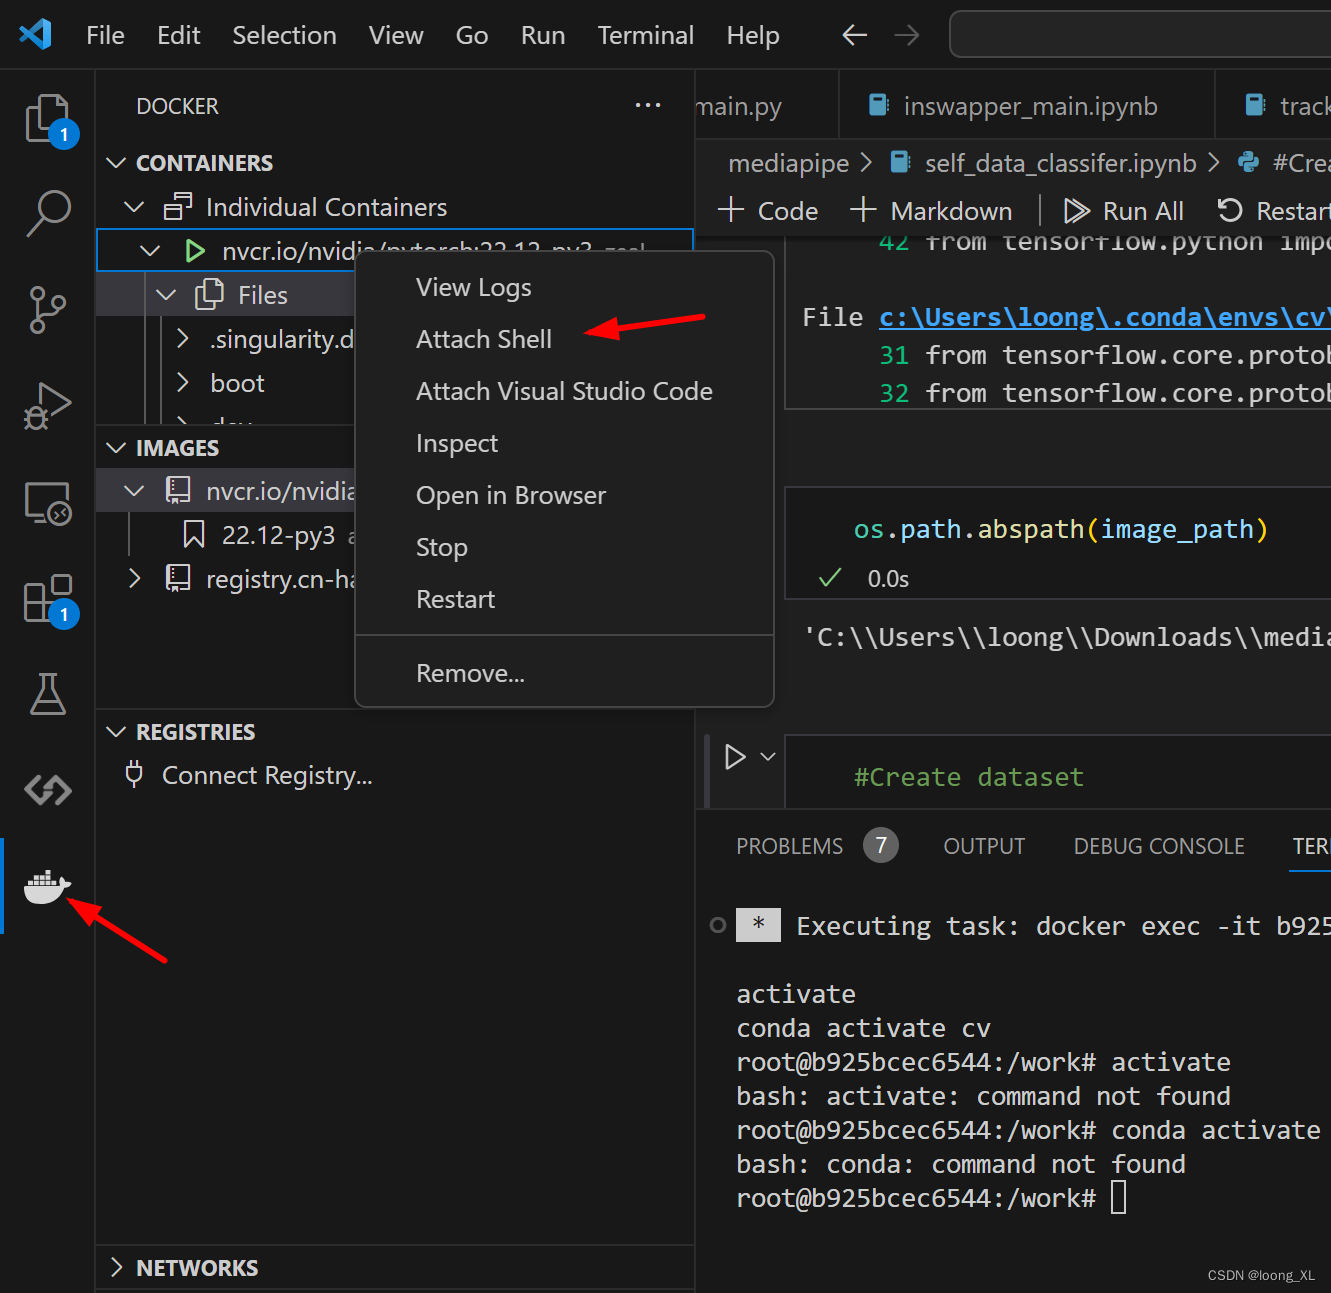
Task: Choose Attach Shell from context menu
Action: [565, 339]
